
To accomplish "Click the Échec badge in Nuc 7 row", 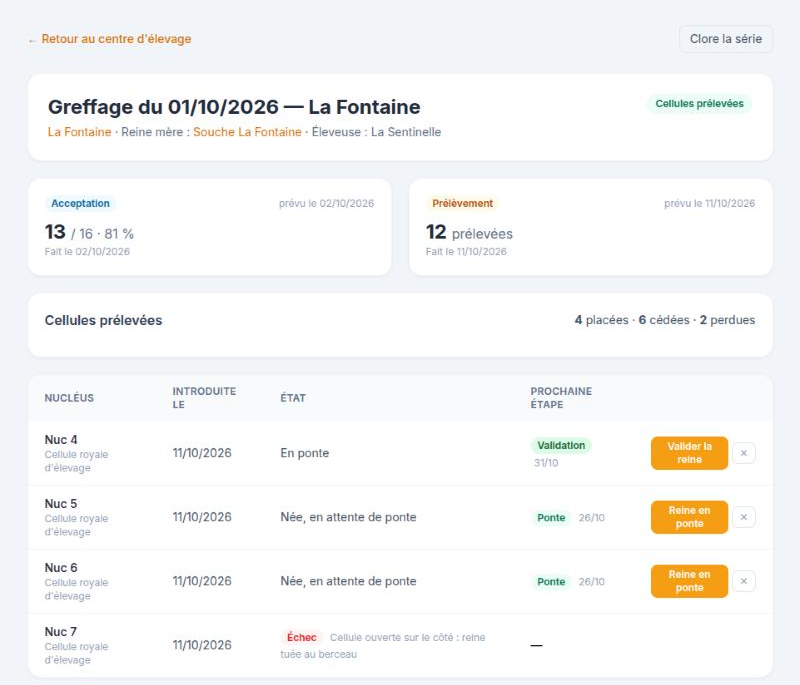I will click(302, 638).
